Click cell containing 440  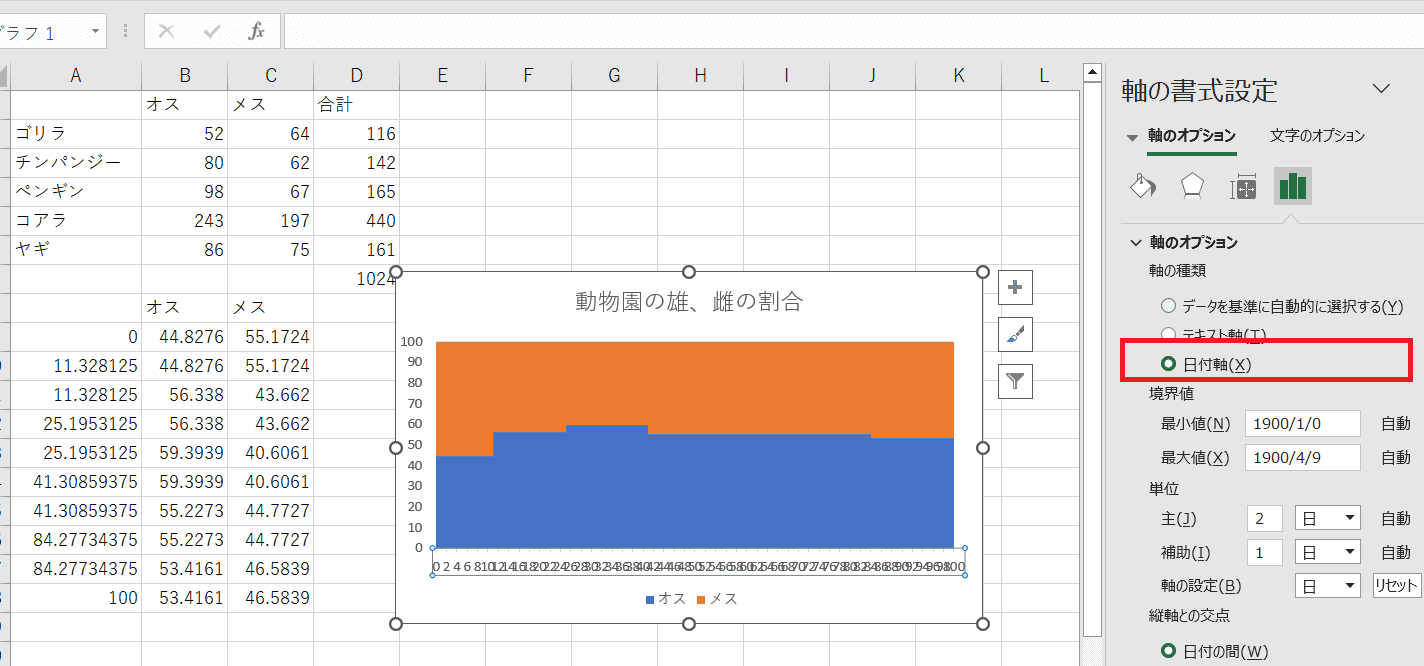[356, 221]
